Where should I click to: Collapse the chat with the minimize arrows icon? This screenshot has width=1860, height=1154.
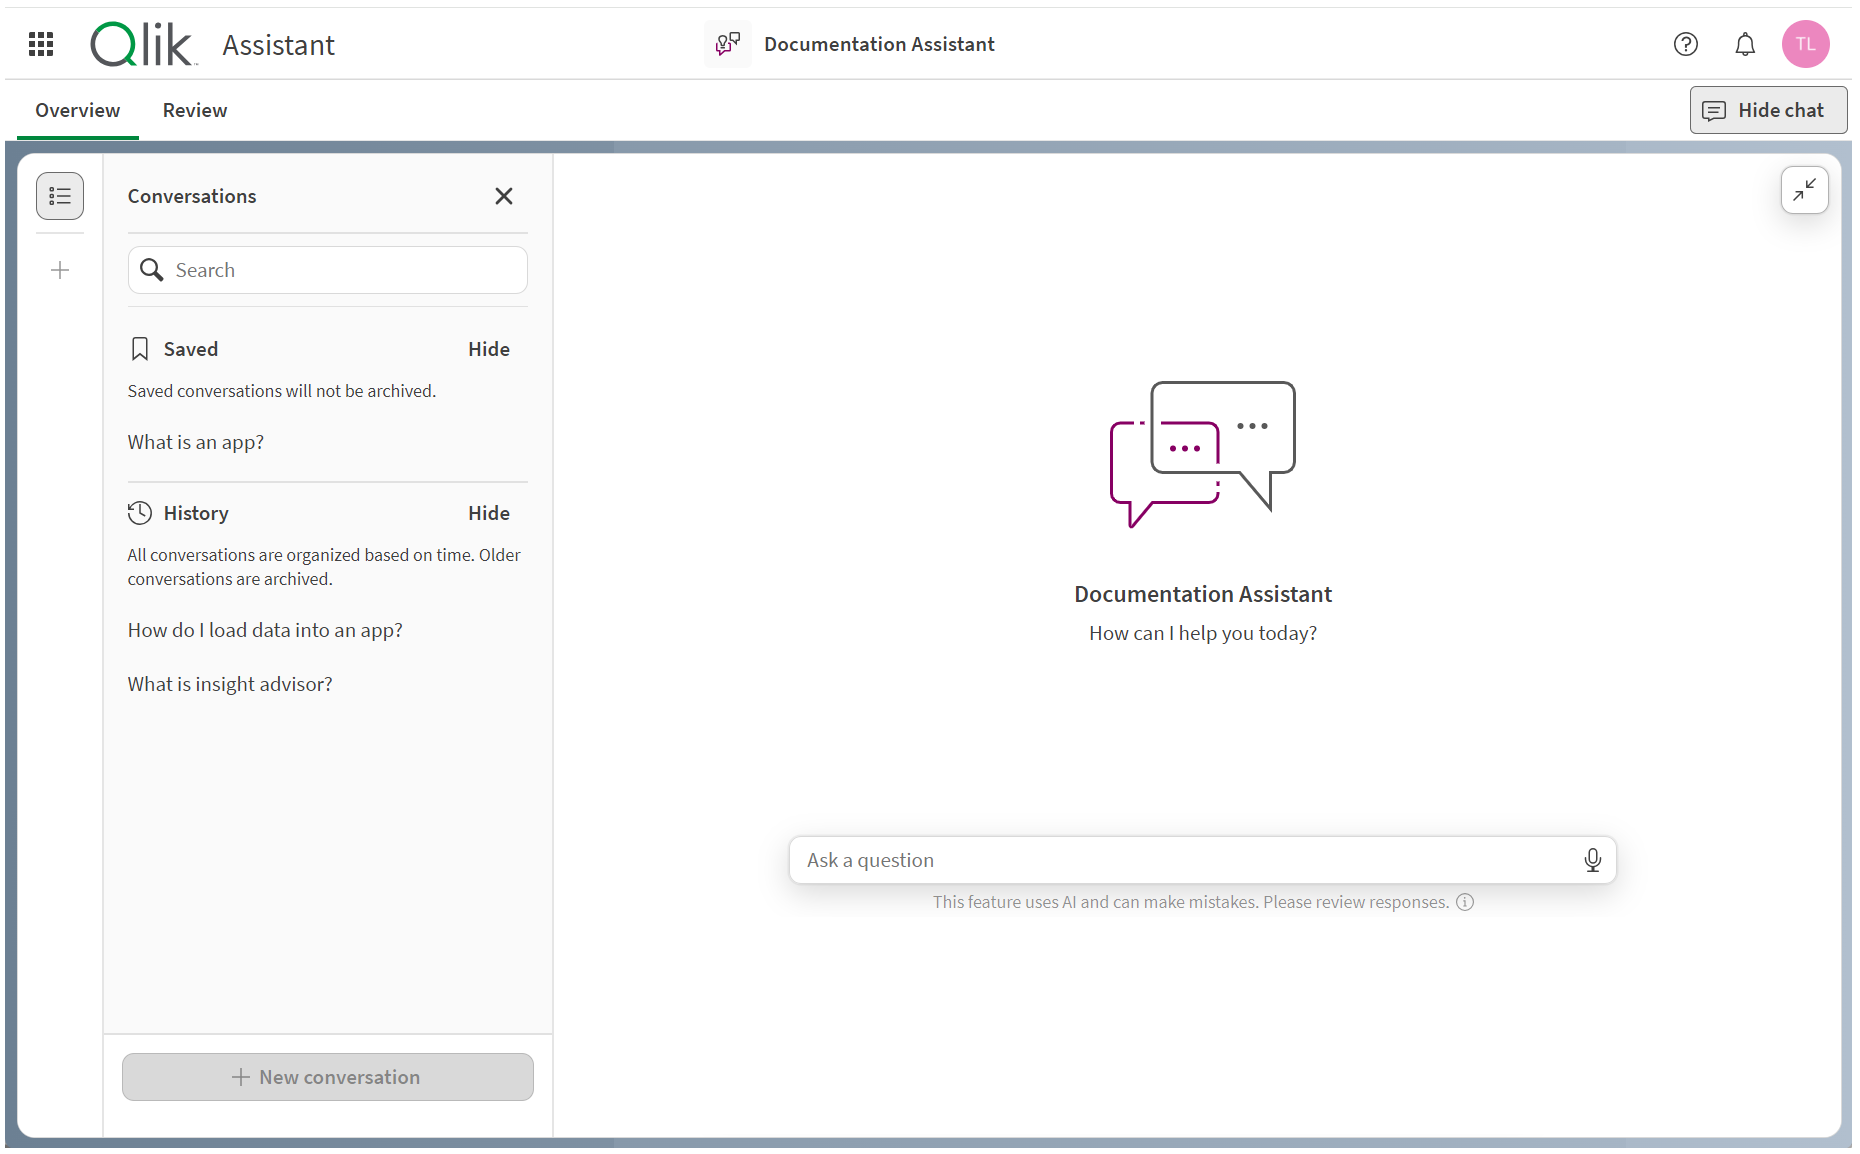[1805, 190]
